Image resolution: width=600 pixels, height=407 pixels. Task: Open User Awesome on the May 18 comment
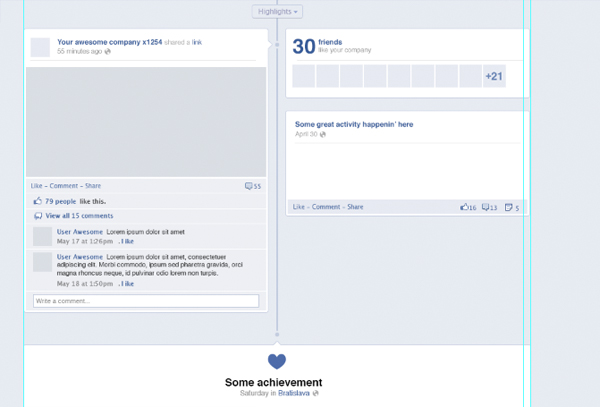pos(80,257)
